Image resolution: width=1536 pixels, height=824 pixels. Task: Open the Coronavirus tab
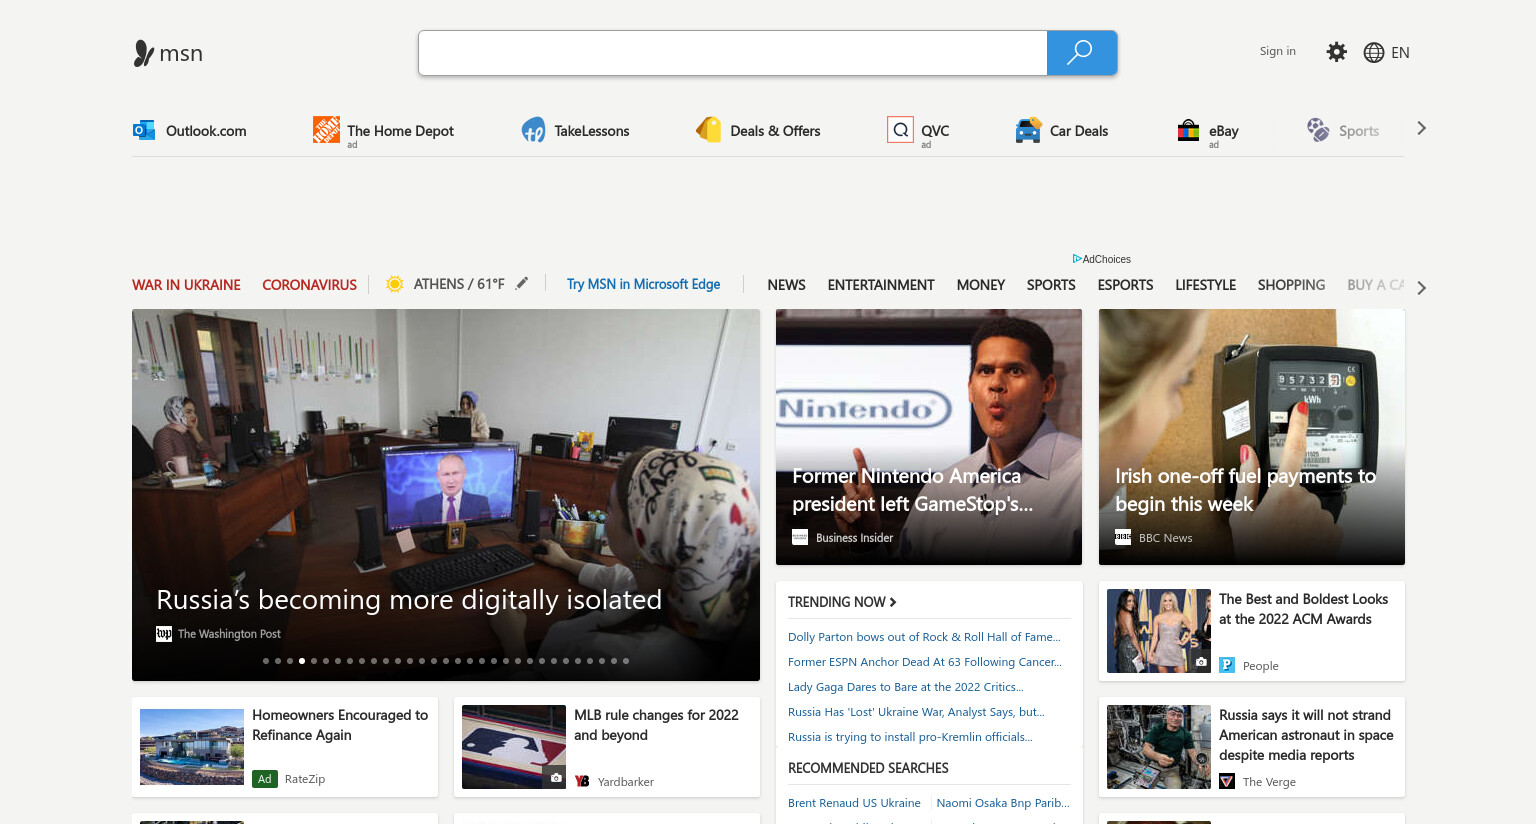click(309, 285)
